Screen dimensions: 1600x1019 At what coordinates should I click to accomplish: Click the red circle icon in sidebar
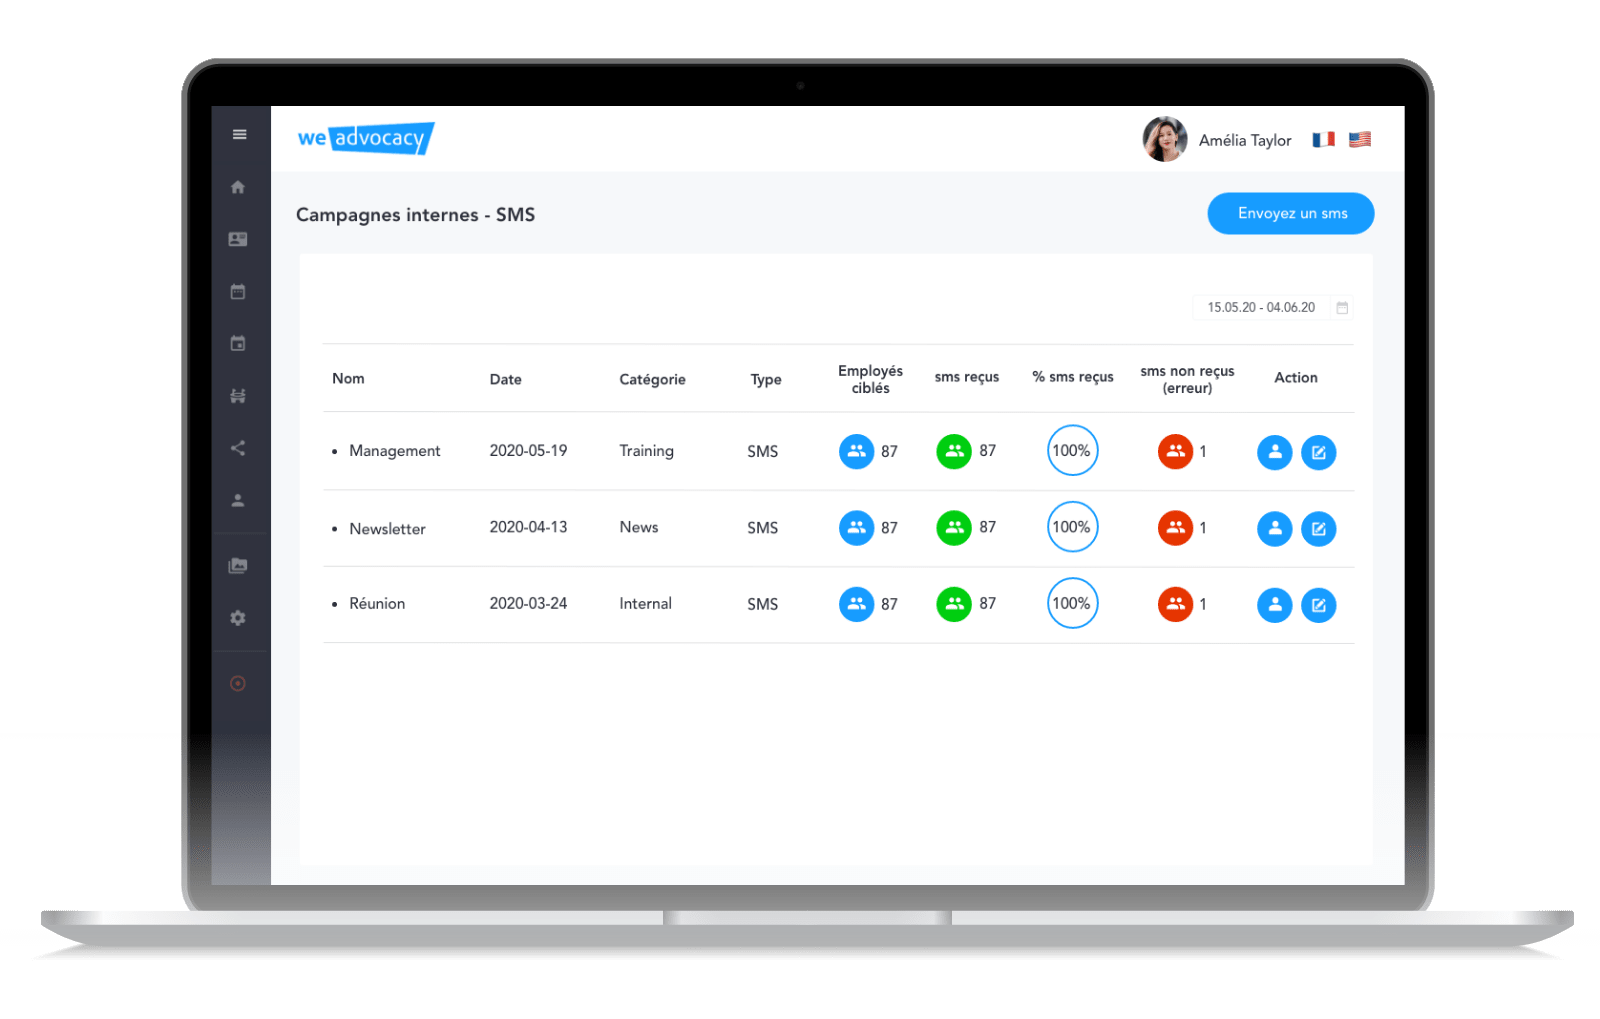click(x=238, y=684)
